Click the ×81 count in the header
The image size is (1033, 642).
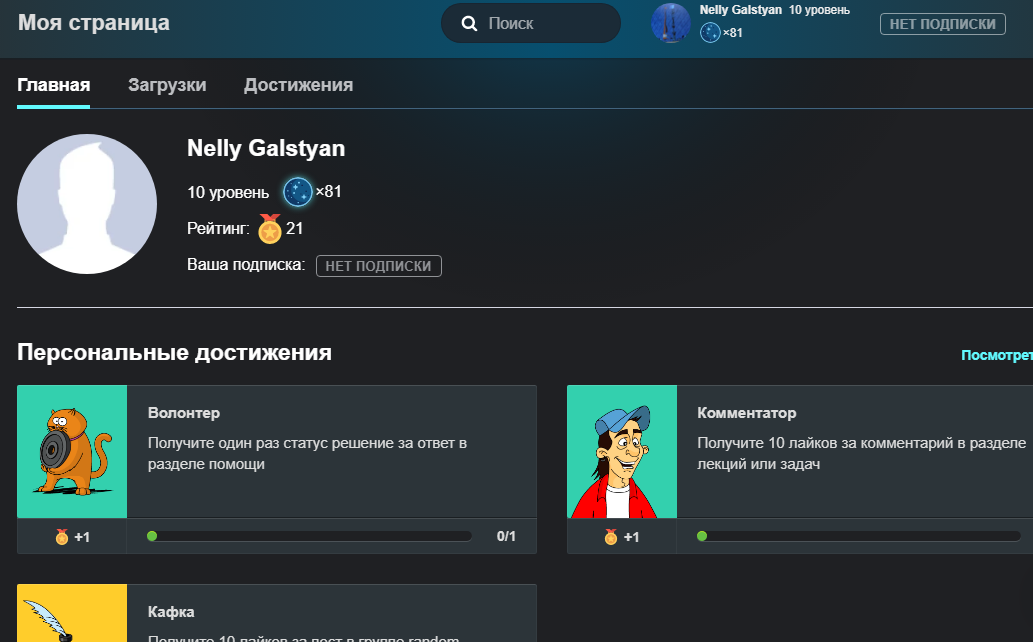coord(733,33)
